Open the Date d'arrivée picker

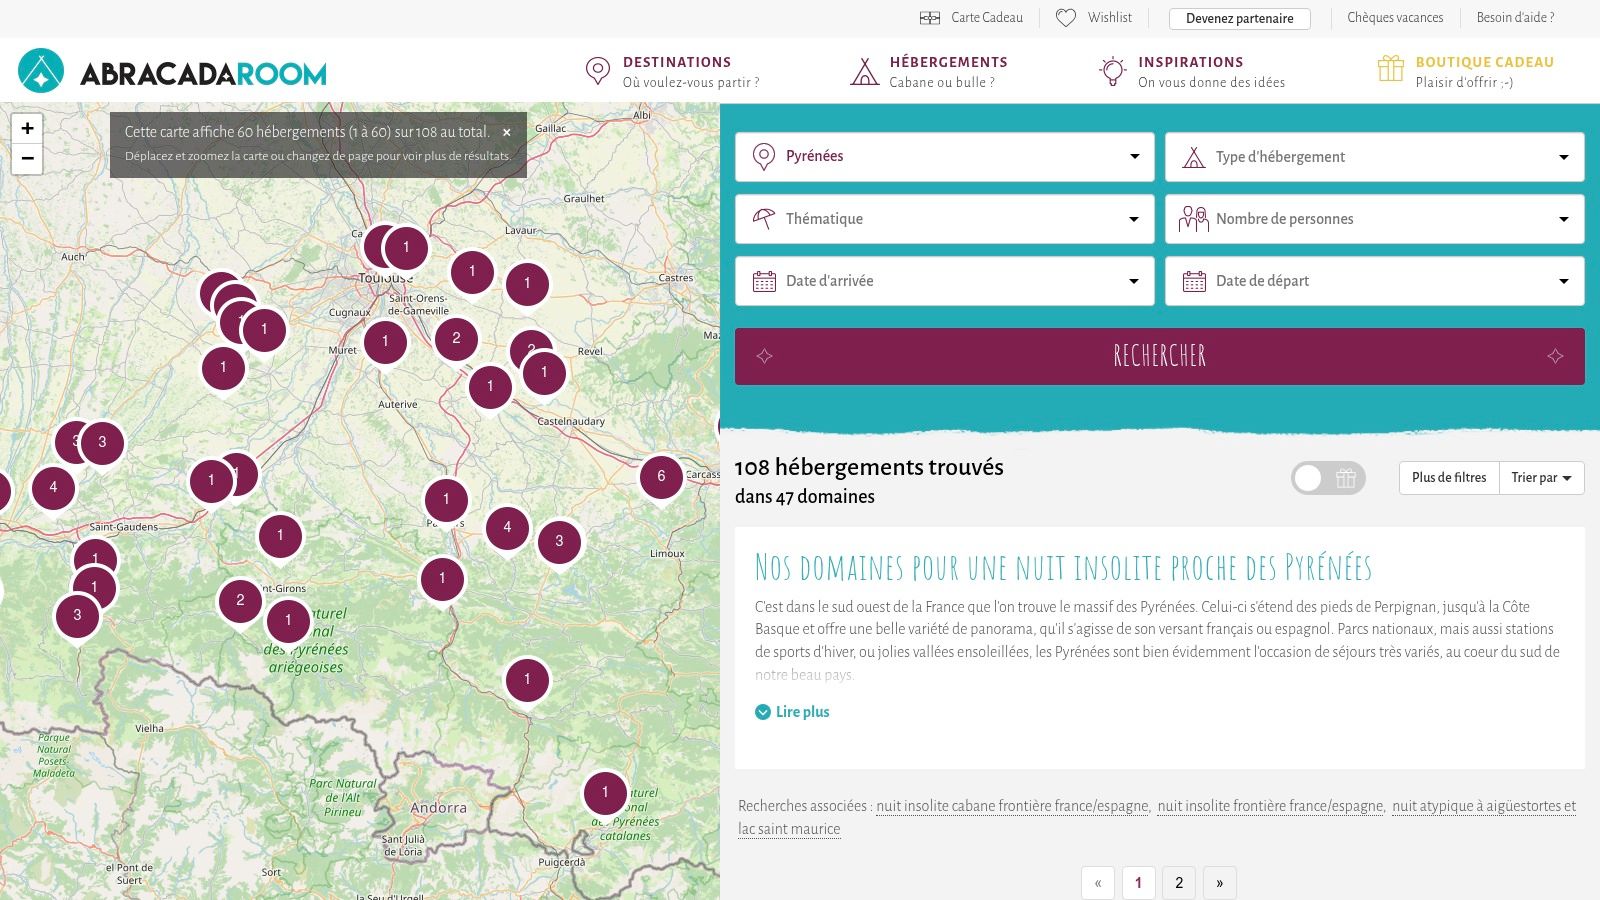click(x=944, y=281)
